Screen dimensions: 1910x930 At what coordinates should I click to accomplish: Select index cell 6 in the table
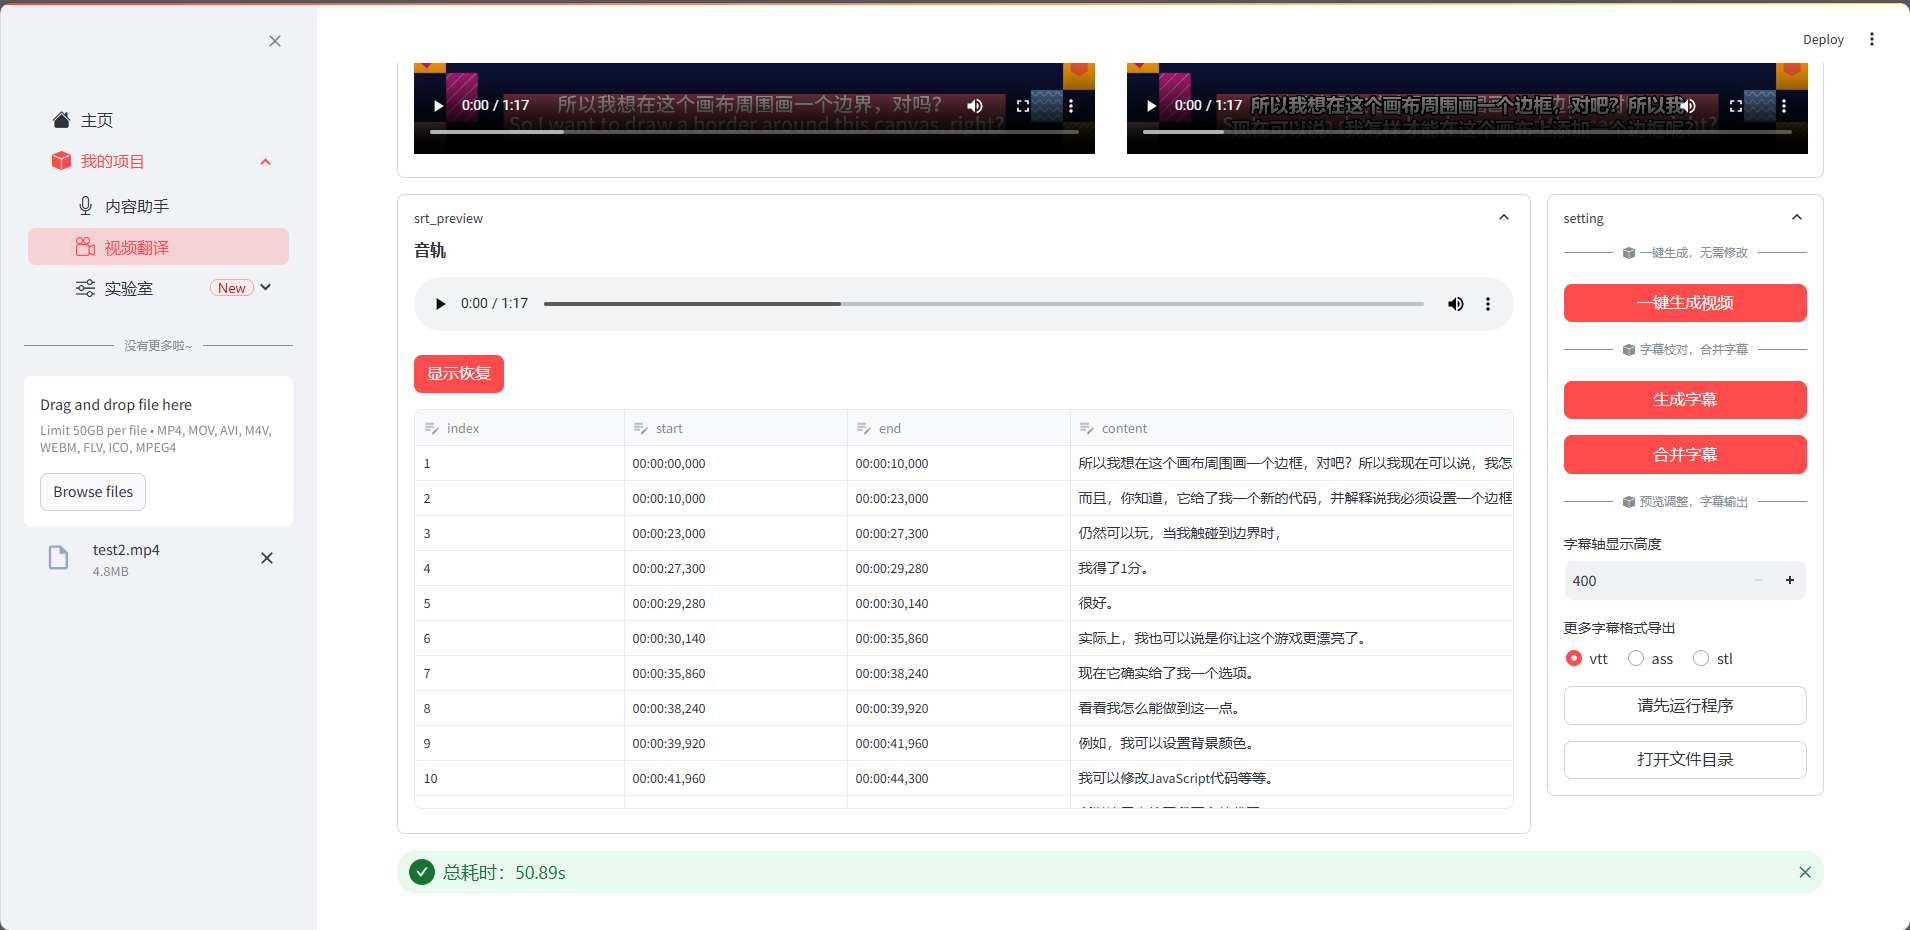click(519, 639)
